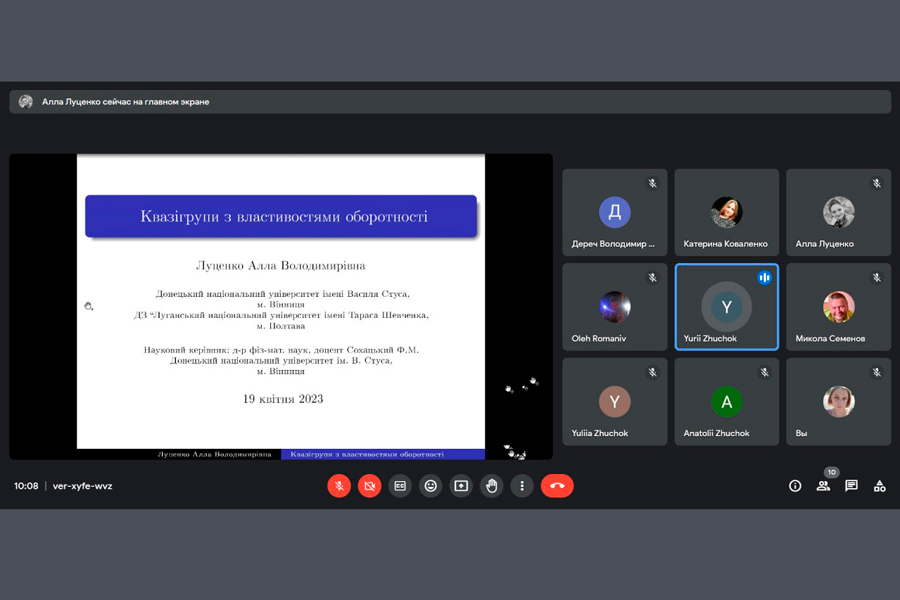Raise hand with the hand icon
The image size is (900, 600).
click(x=491, y=486)
